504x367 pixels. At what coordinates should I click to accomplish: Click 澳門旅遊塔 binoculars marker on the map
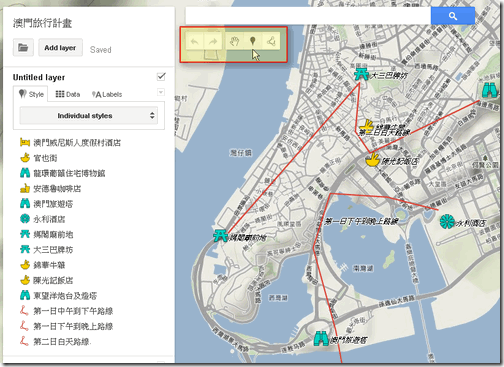click(x=321, y=339)
